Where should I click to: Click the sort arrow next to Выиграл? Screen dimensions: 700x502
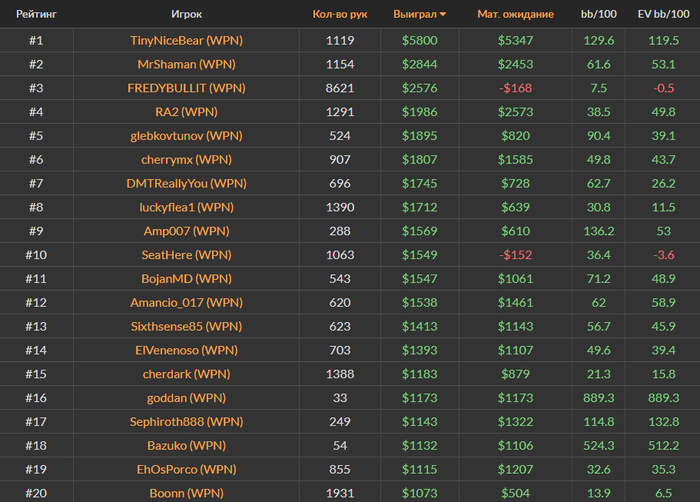pos(443,15)
